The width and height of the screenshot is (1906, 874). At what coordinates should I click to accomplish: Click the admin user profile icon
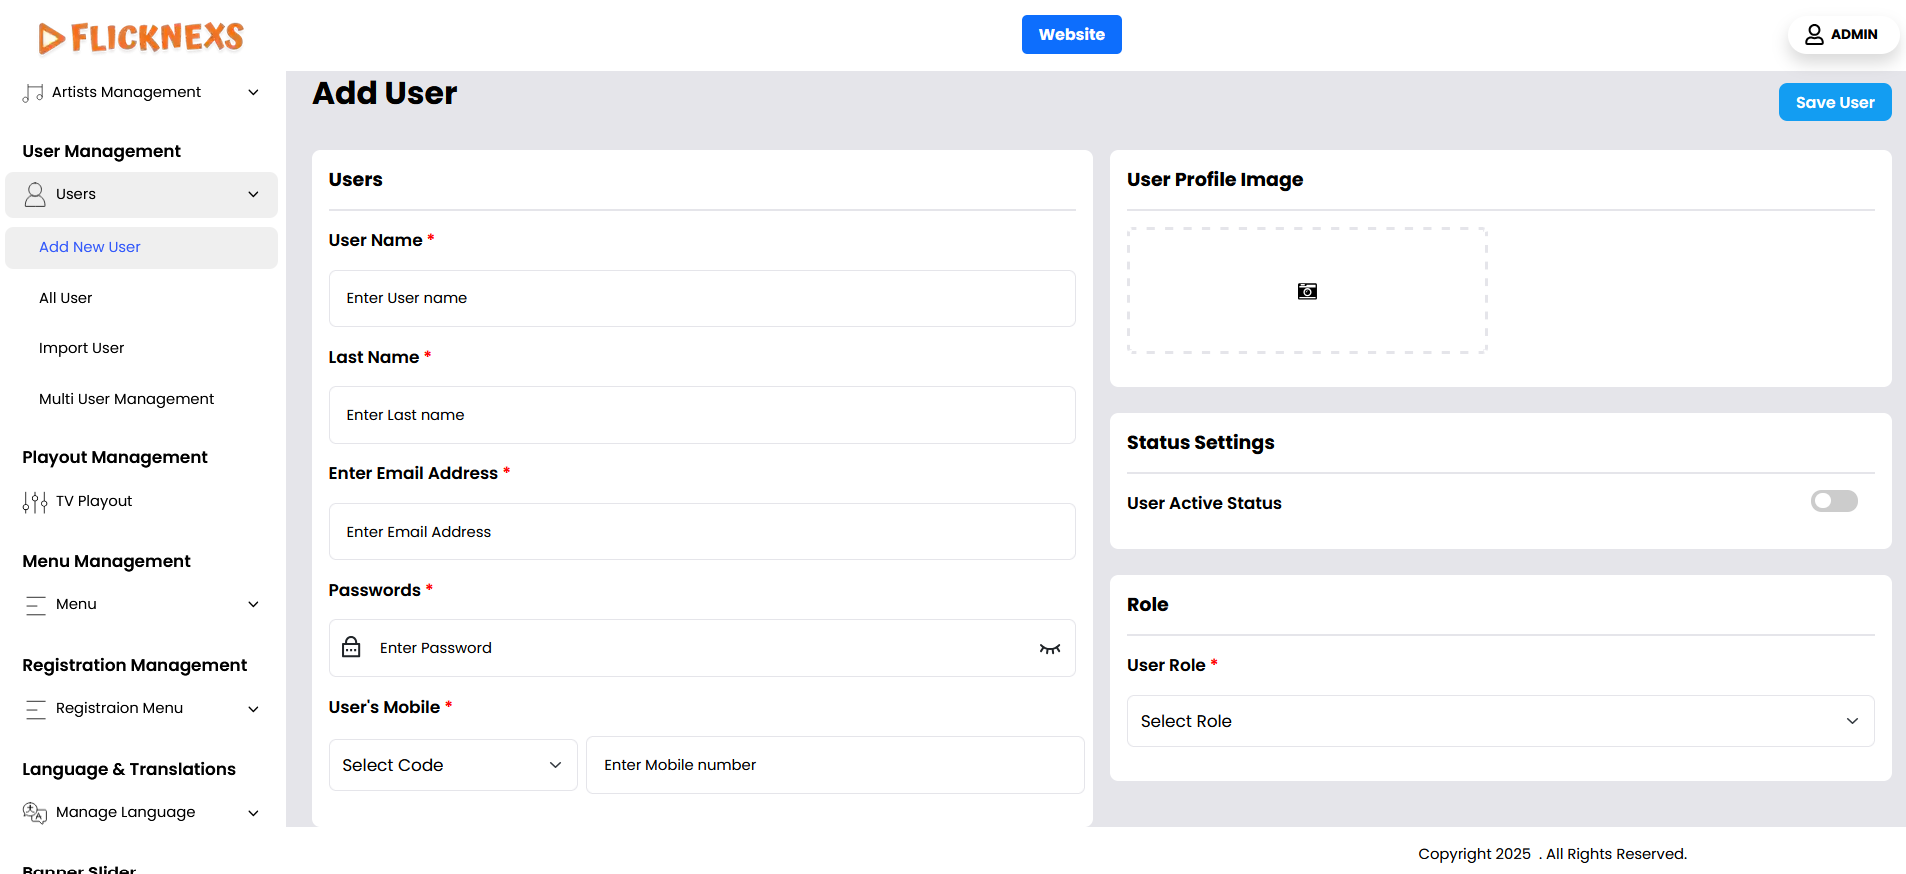[x=1814, y=35]
